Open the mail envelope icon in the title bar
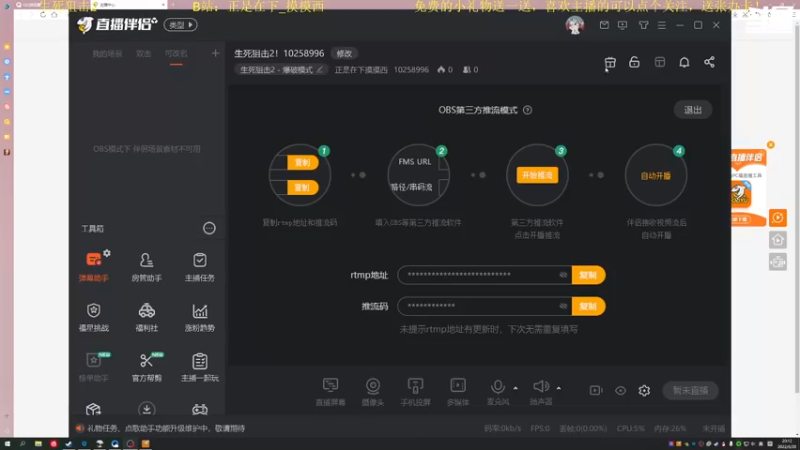The image size is (800, 450). (604, 25)
